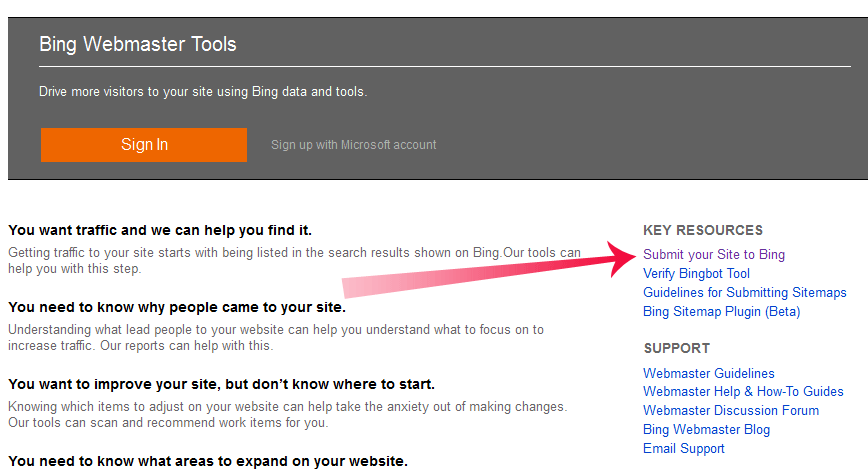Click the SUPPORT section heading
The width and height of the screenshot is (868, 475).
(x=676, y=348)
